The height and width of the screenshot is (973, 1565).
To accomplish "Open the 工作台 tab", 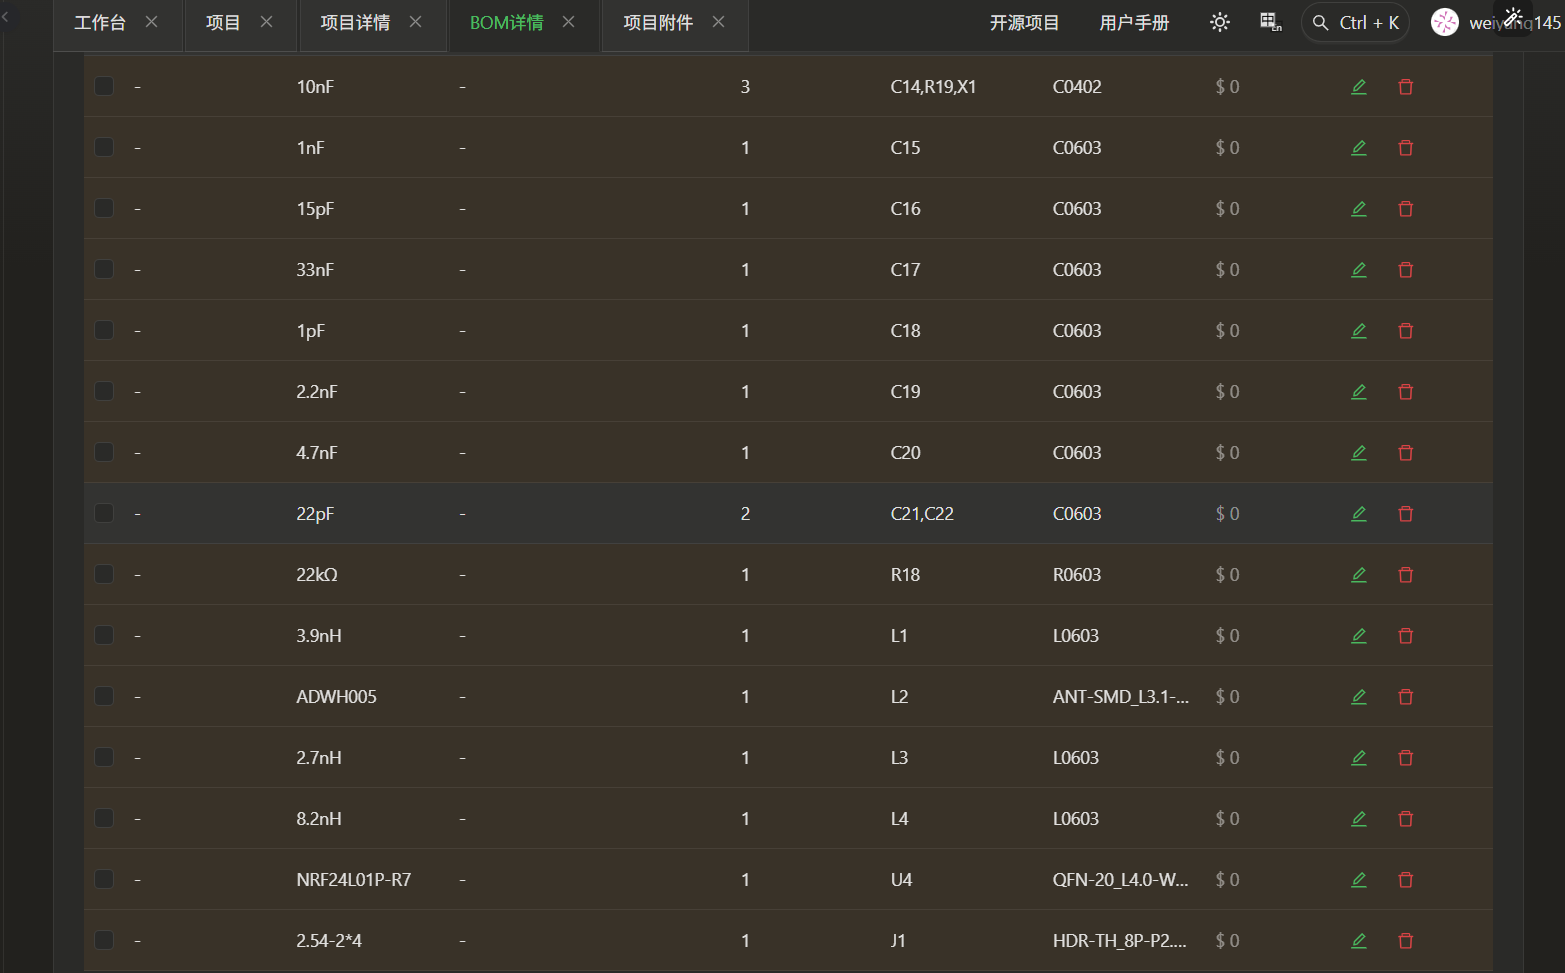I will click(x=100, y=23).
